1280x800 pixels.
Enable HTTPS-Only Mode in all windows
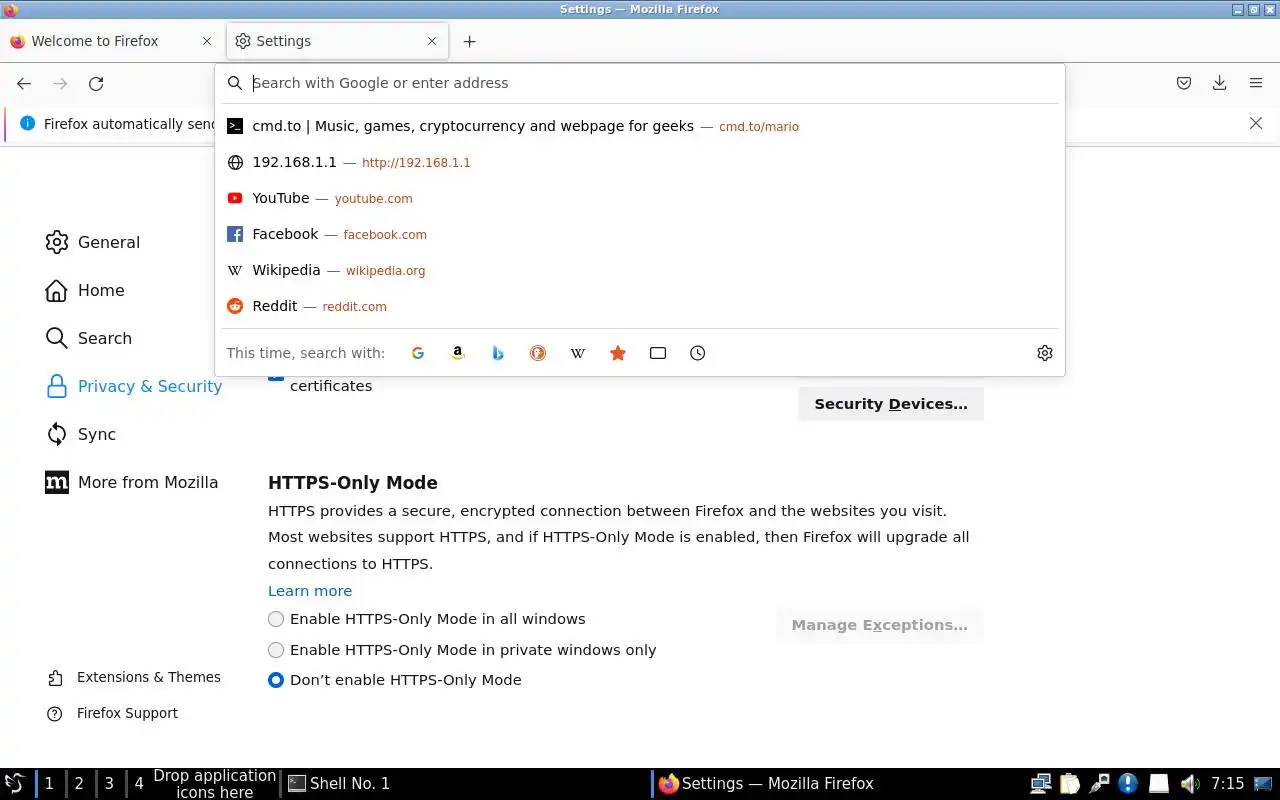click(276, 619)
